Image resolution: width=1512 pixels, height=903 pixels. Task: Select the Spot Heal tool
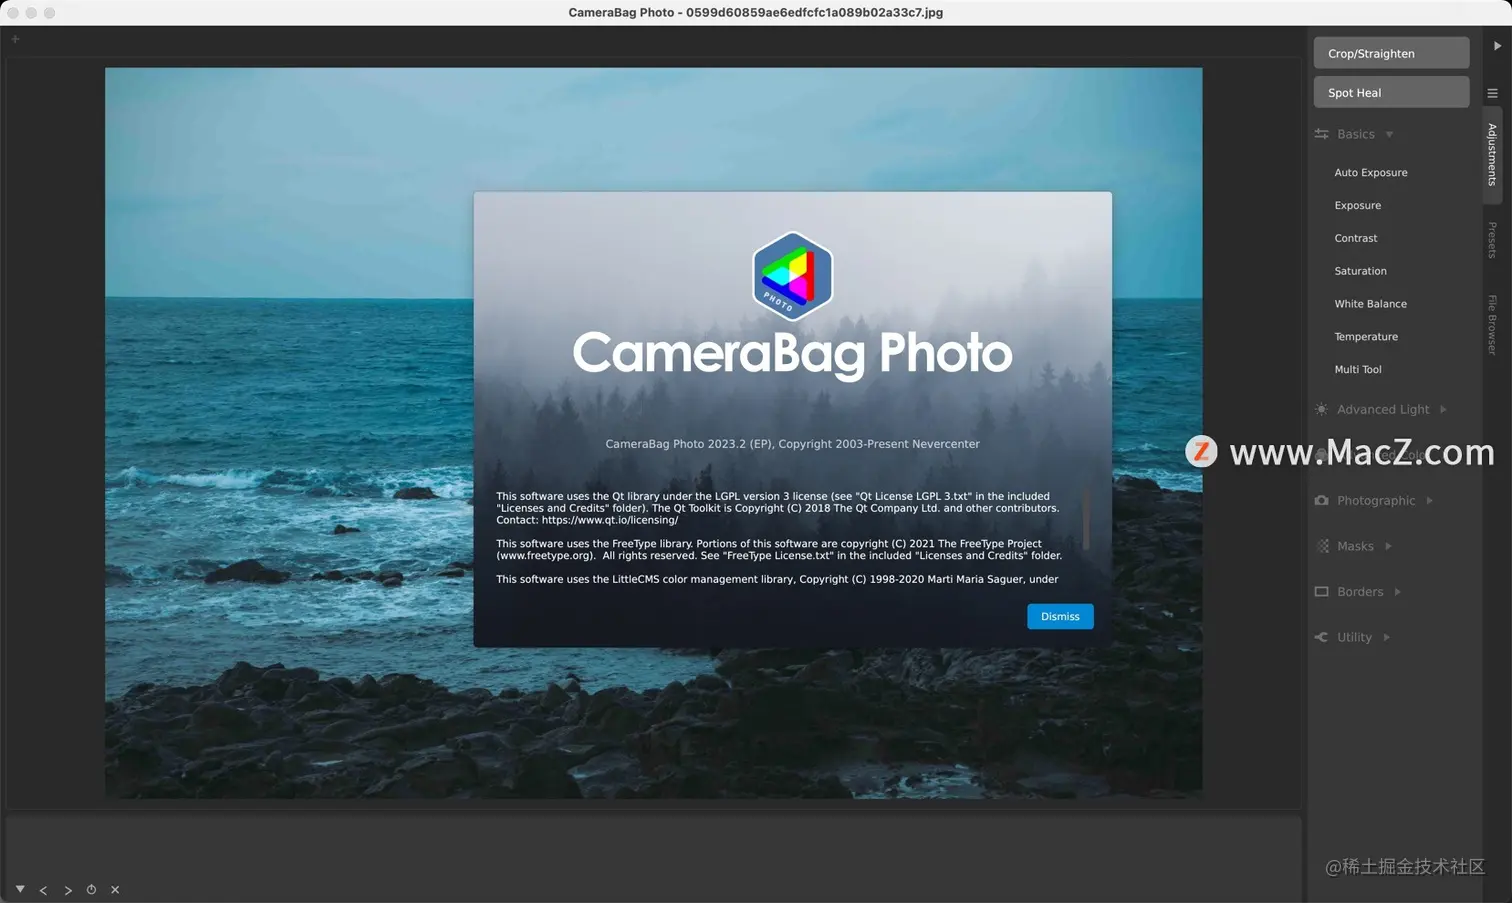(x=1391, y=92)
